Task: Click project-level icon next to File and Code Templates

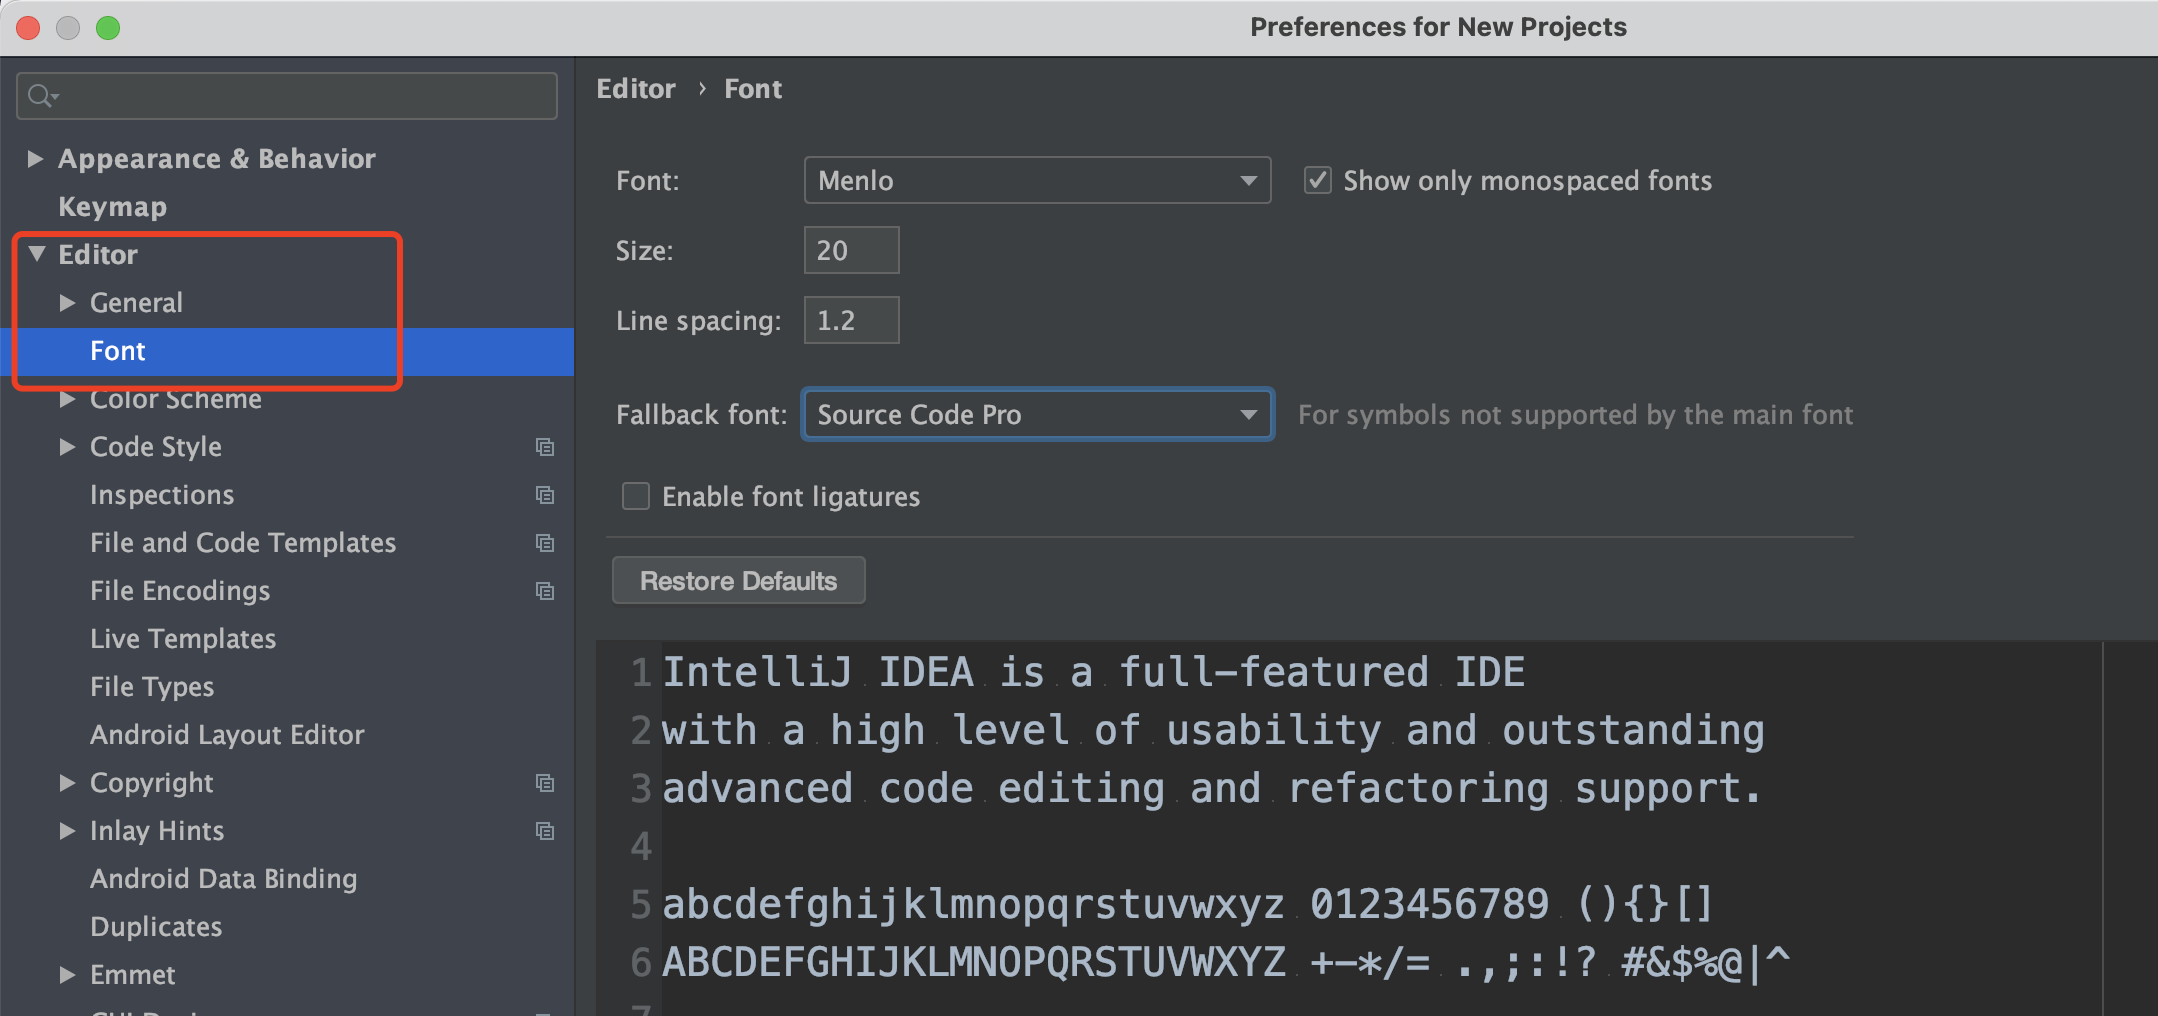Action: point(545,543)
